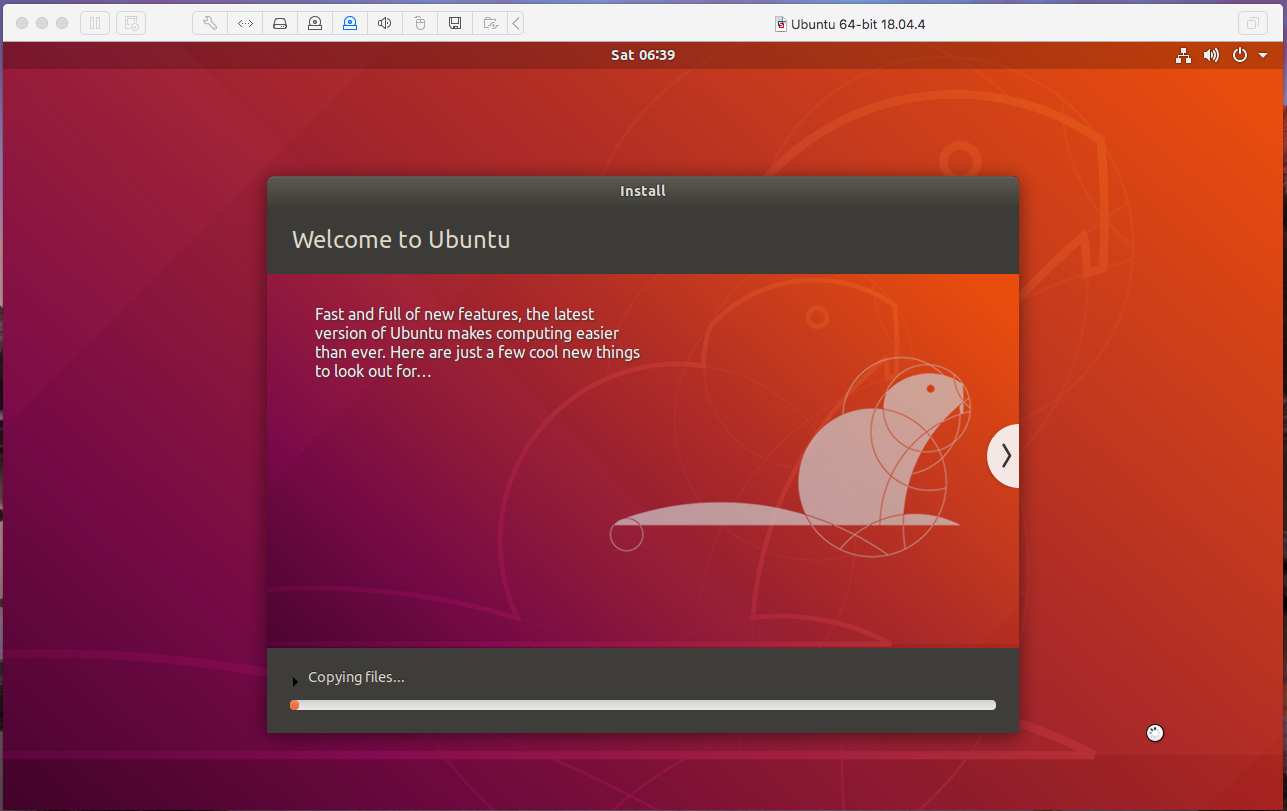Open the VM snapshots button
This screenshot has height=811, width=1287.
(130, 23)
